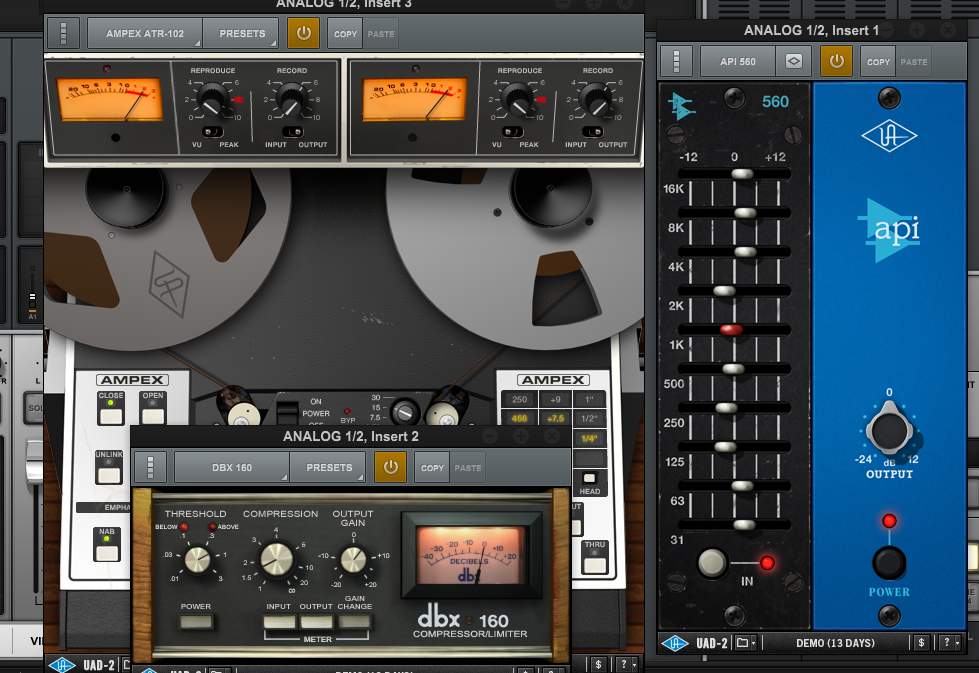Click the $ purchase button in API 560 footer

pyautogui.click(x=921, y=642)
